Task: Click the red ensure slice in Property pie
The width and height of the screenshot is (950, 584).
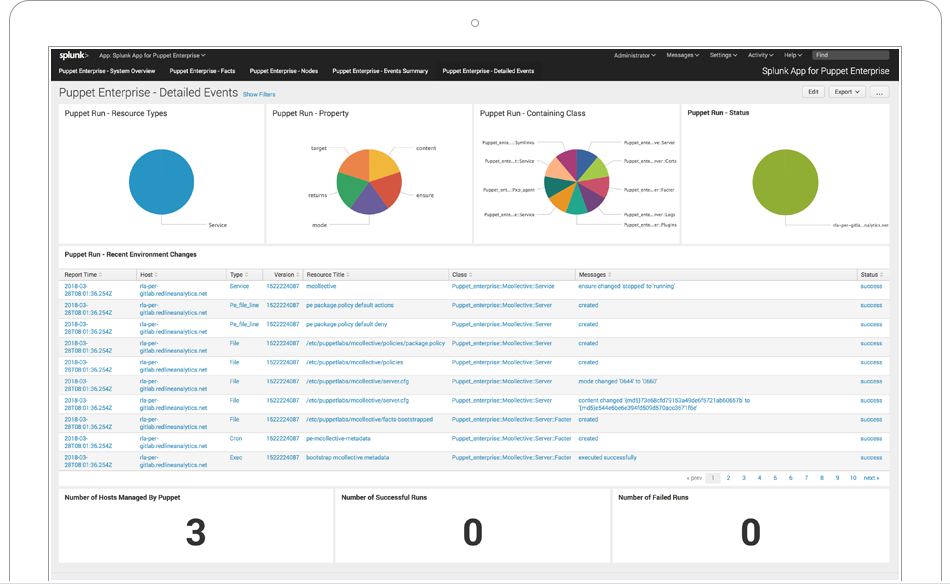Action: (x=389, y=190)
